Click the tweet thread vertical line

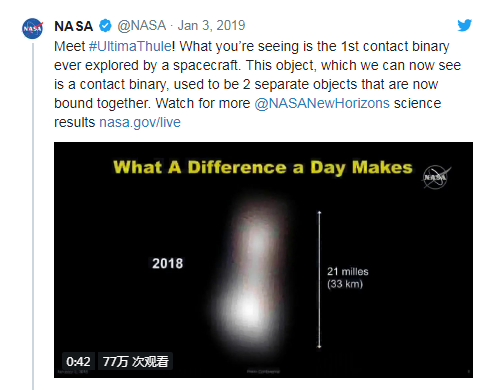33,216
